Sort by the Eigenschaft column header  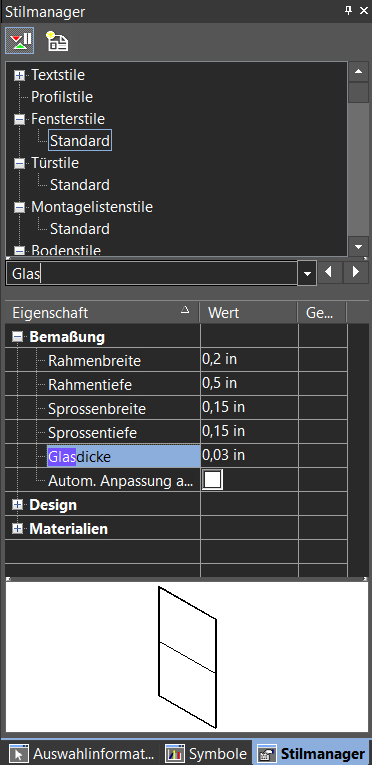(x=102, y=312)
